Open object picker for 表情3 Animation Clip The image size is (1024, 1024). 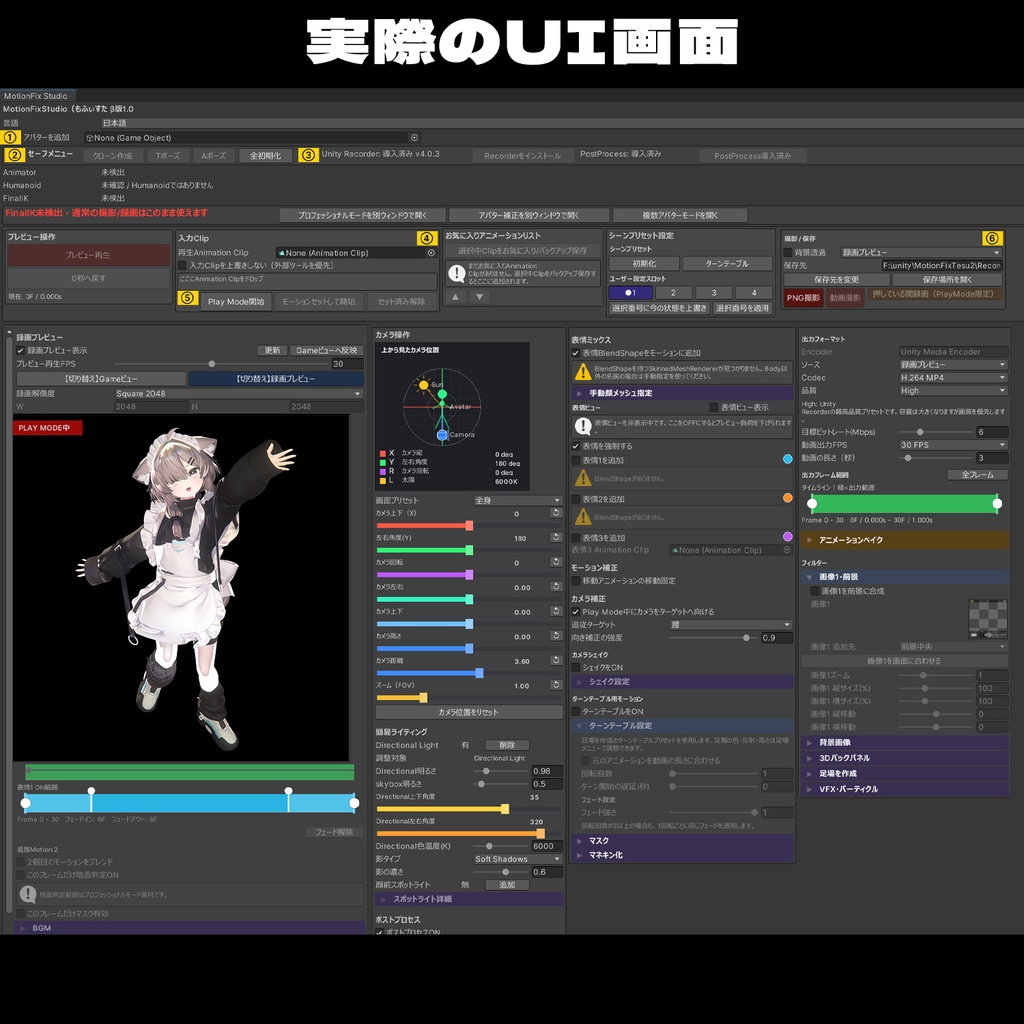(x=787, y=550)
